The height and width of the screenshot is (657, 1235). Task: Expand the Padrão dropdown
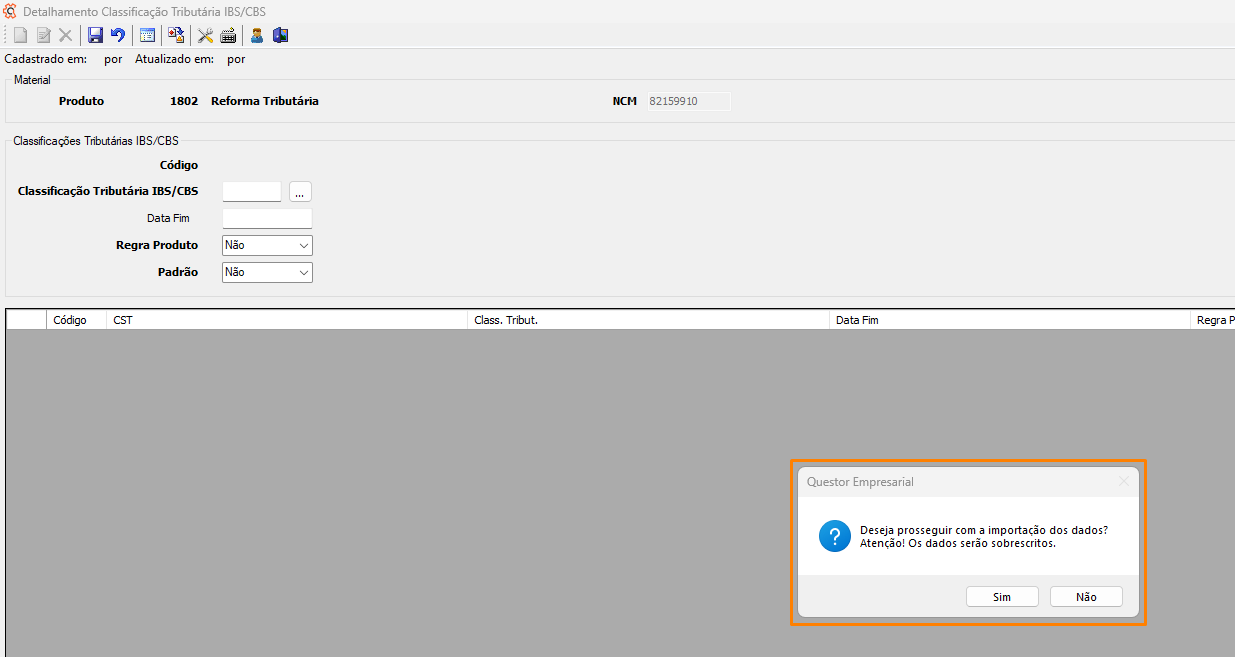click(267, 272)
